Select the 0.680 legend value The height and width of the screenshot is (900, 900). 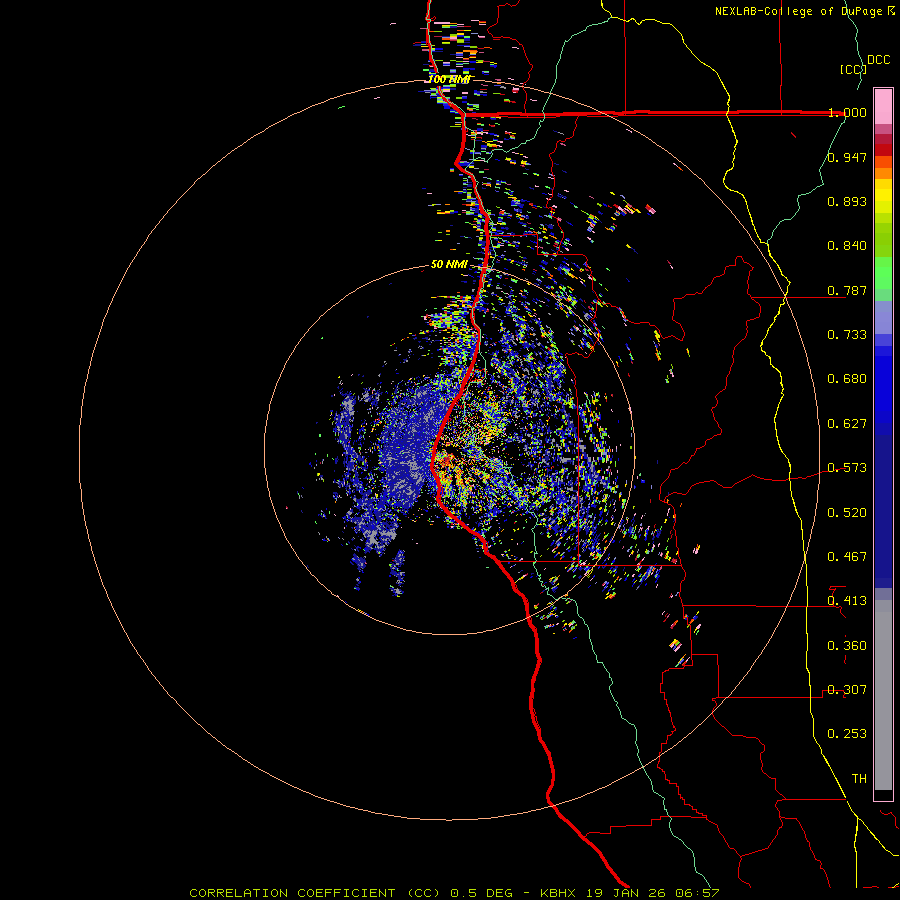847,379
